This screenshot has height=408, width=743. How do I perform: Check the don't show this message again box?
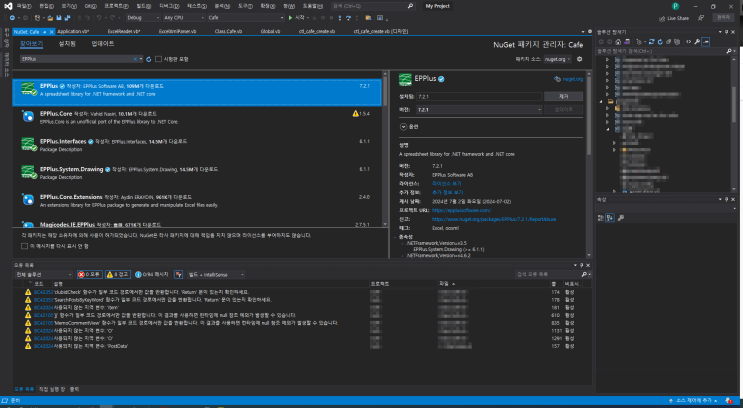(x=27, y=245)
